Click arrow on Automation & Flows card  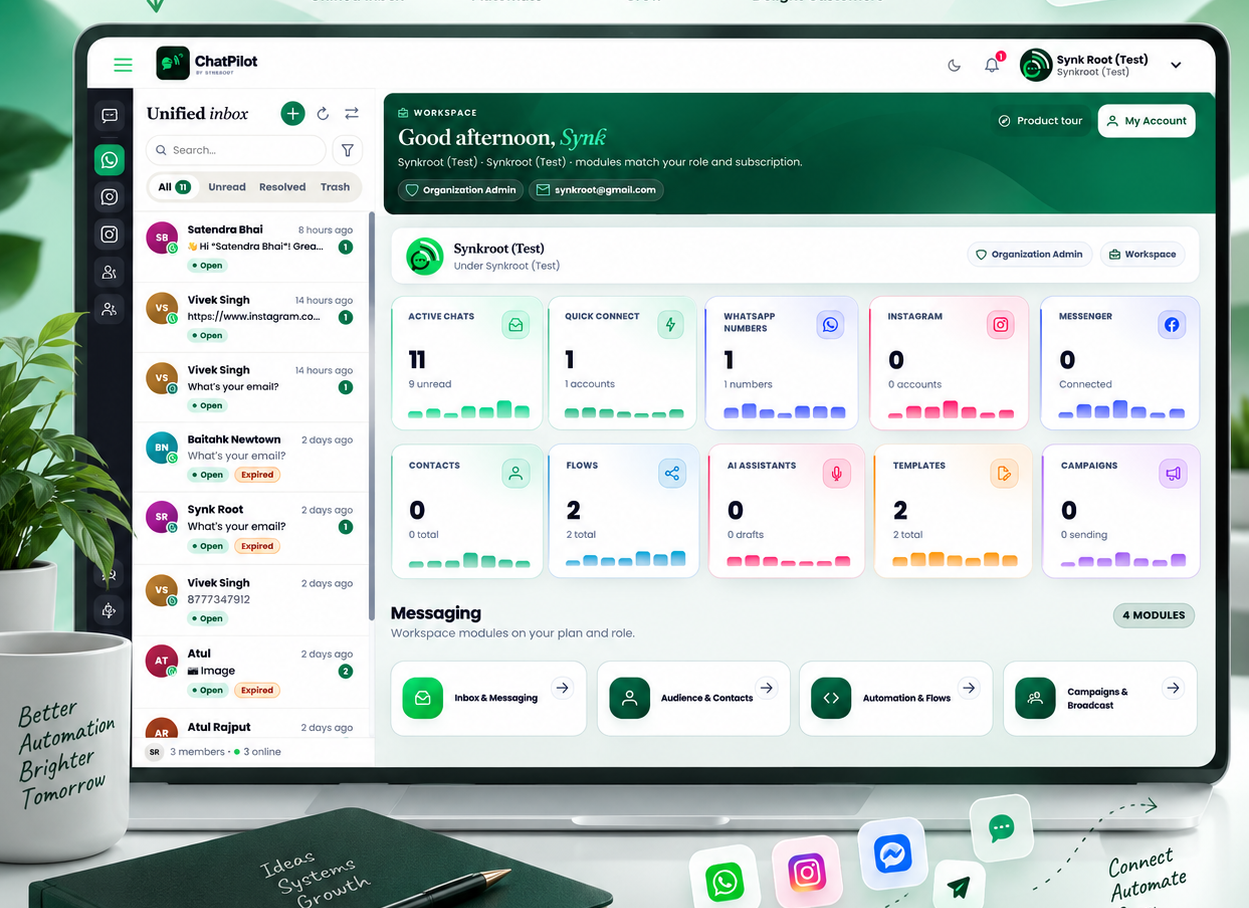coord(968,688)
